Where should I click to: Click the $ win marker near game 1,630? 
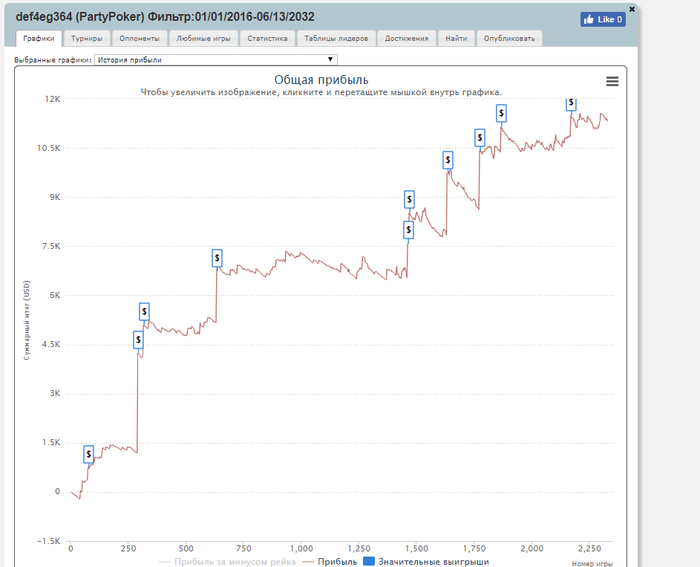(448, 160)
